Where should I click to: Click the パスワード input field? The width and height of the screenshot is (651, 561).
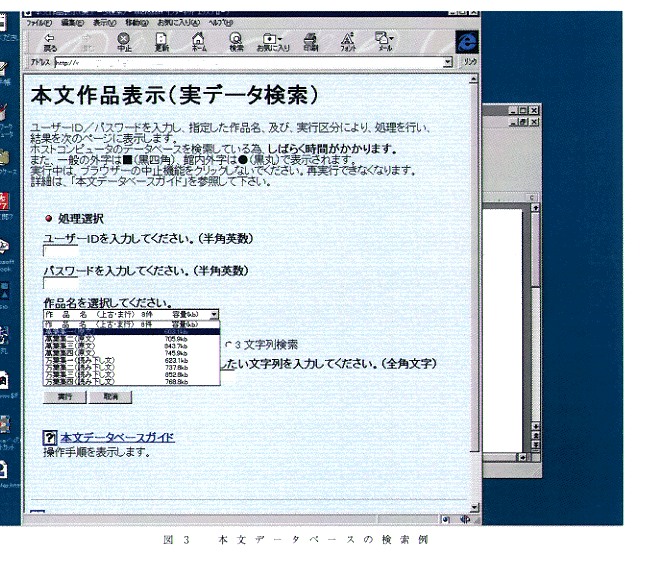(x=60, y=285)
